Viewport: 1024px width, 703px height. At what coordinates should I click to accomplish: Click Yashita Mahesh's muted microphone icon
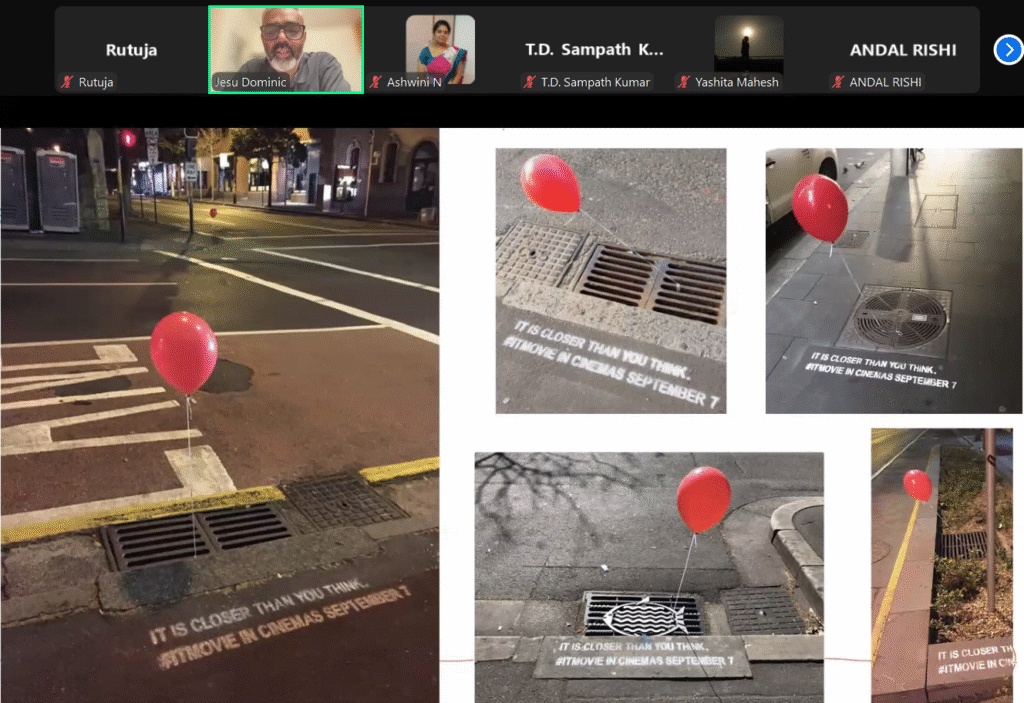point(684,82)
